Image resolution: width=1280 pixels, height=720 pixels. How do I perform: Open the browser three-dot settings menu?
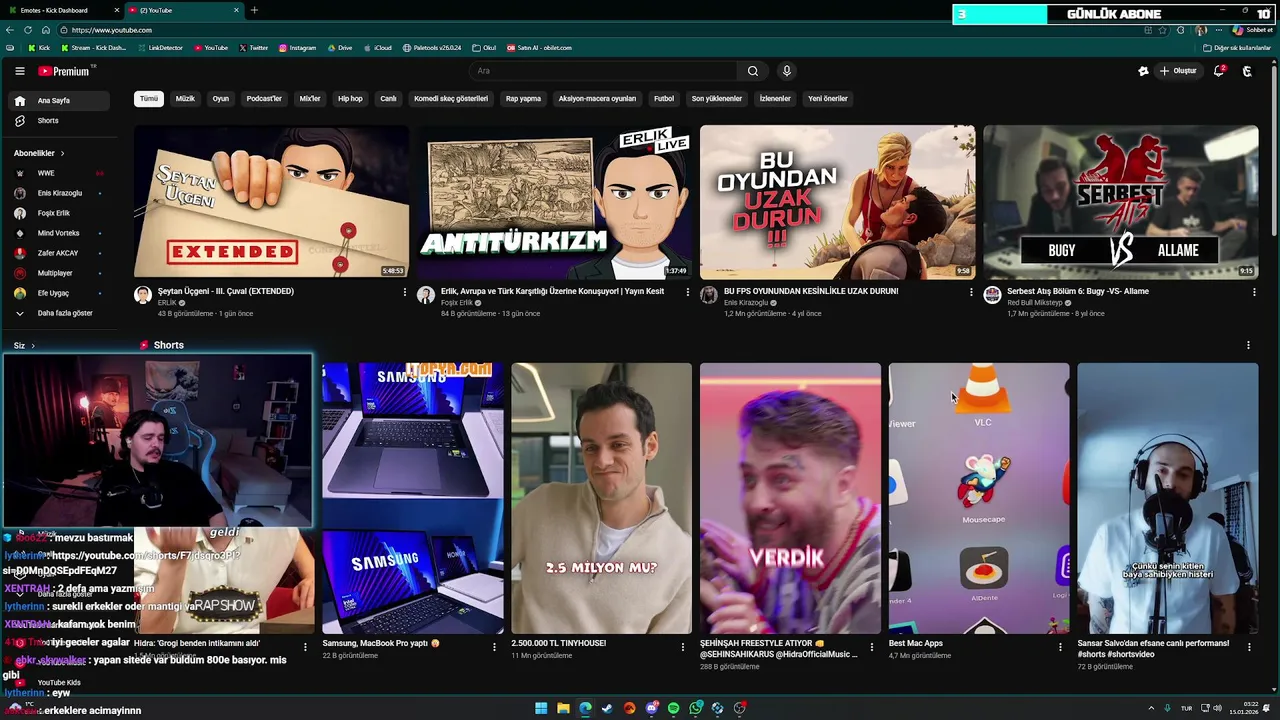coord(1217,30)
